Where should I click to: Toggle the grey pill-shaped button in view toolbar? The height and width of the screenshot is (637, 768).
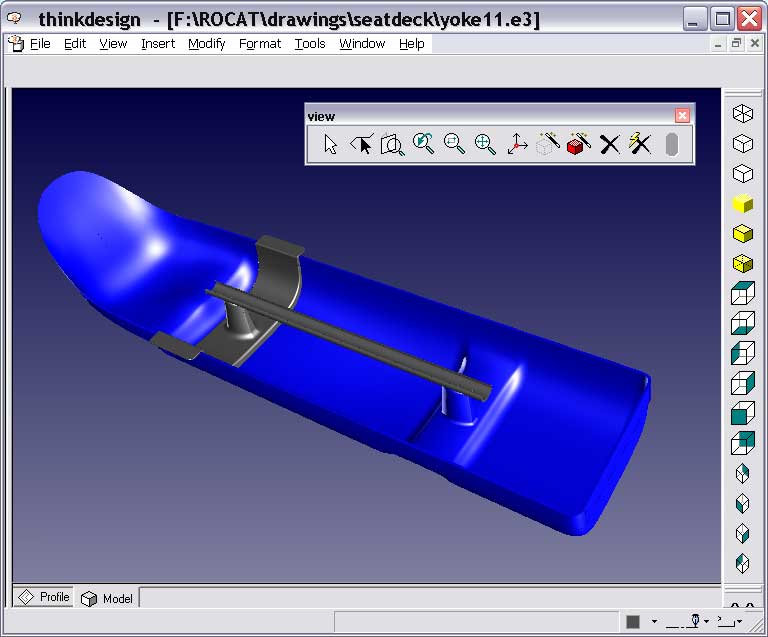point(672,145)
